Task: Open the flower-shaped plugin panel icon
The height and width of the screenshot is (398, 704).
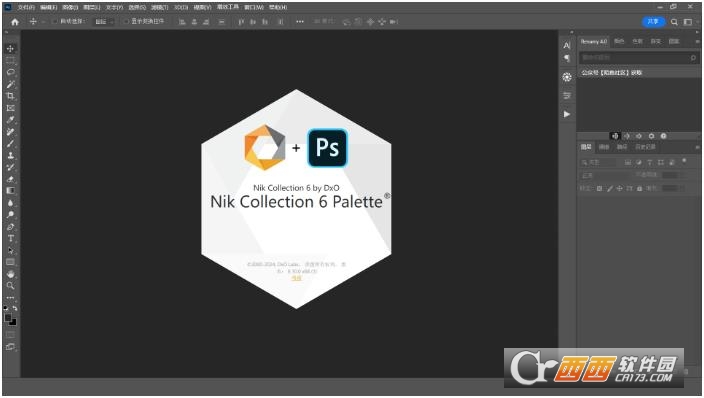Action: coord(567,77)
